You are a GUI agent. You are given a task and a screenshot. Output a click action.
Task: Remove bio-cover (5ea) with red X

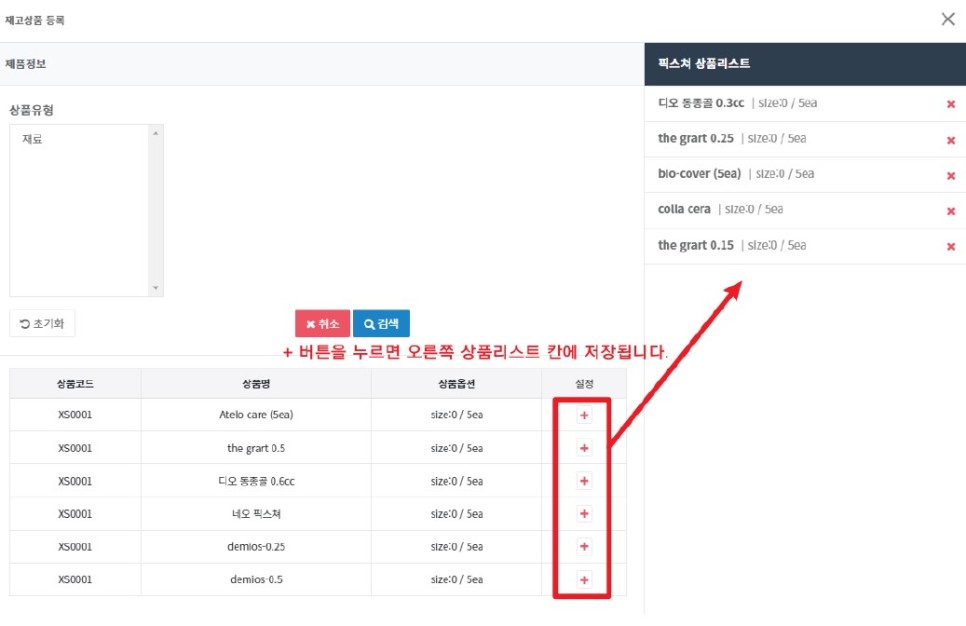[950, 175]
